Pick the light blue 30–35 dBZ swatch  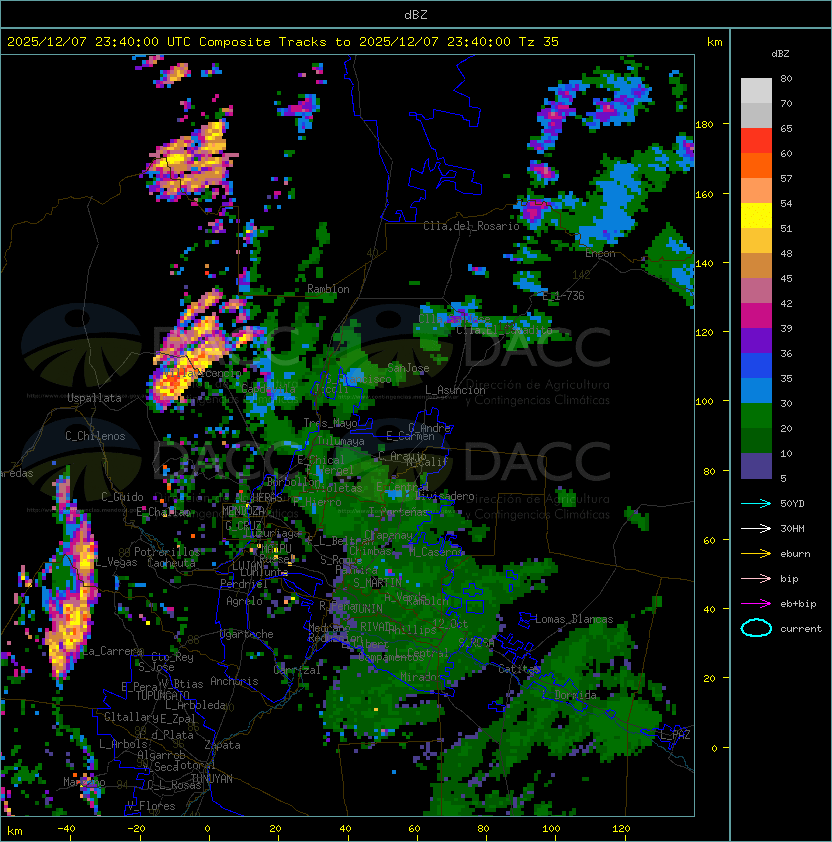tap(756, 390)
